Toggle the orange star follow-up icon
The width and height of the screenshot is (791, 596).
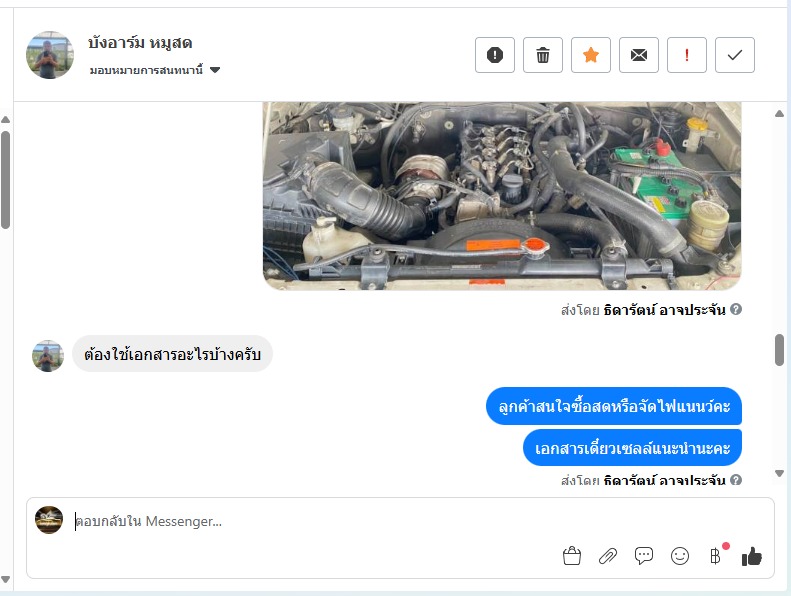(591, 55)
